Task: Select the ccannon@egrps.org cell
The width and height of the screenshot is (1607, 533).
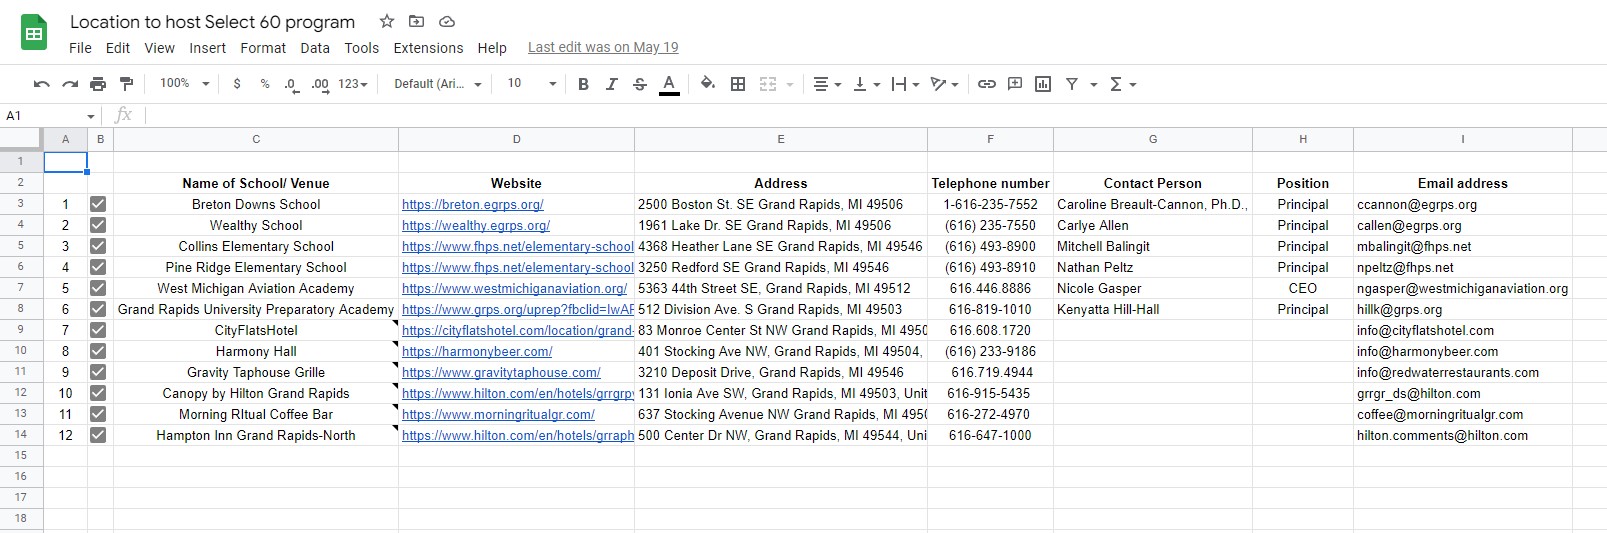Action: click(1462, 204)
